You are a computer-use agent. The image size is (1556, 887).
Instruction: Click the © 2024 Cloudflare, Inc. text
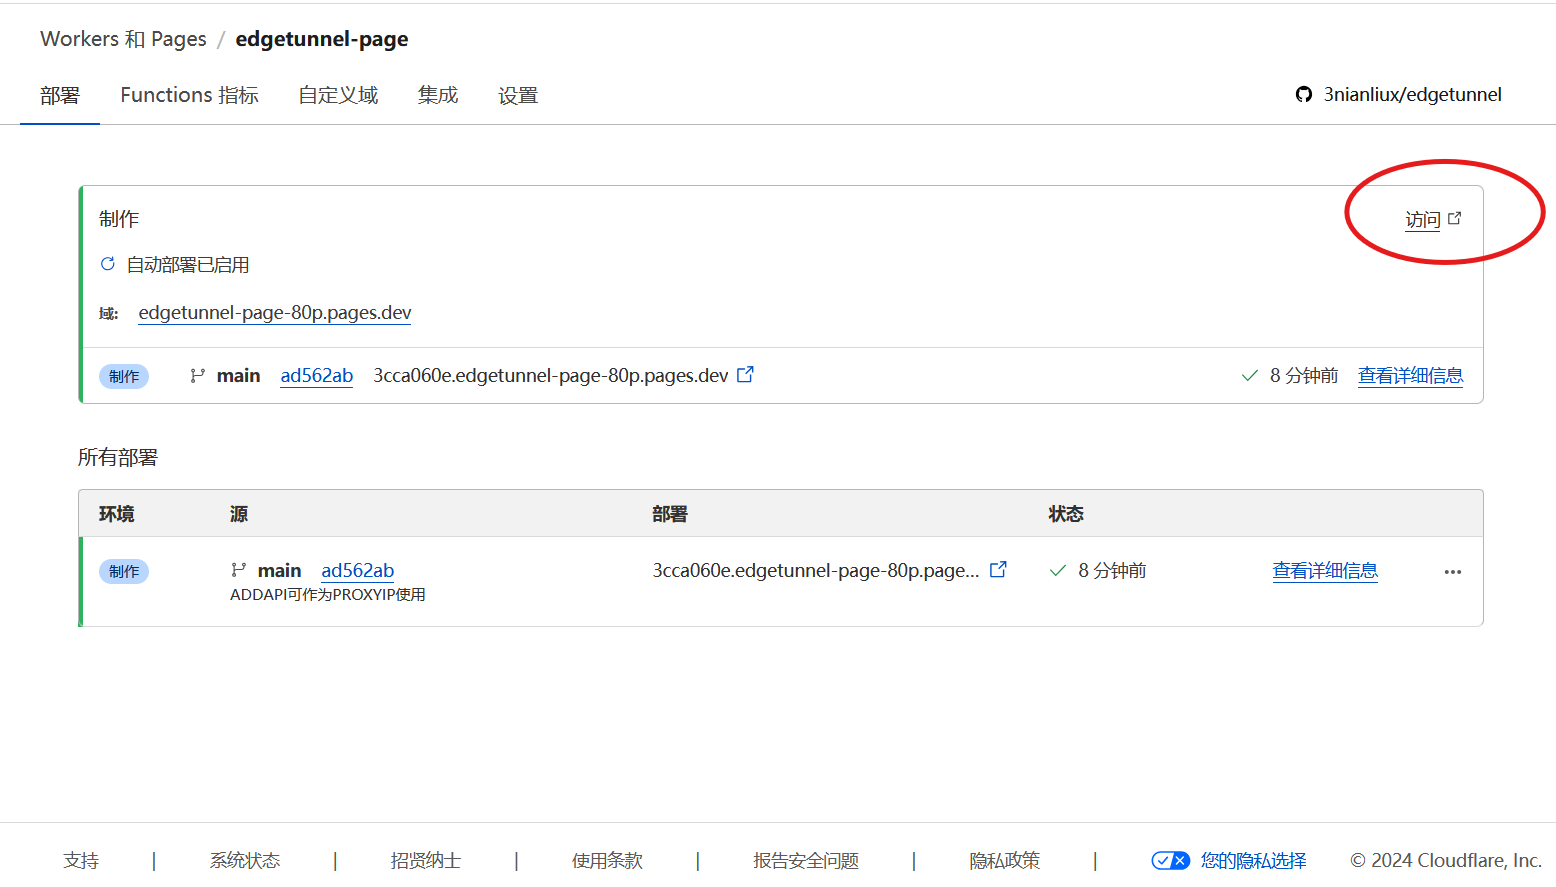pos(1446,860)
